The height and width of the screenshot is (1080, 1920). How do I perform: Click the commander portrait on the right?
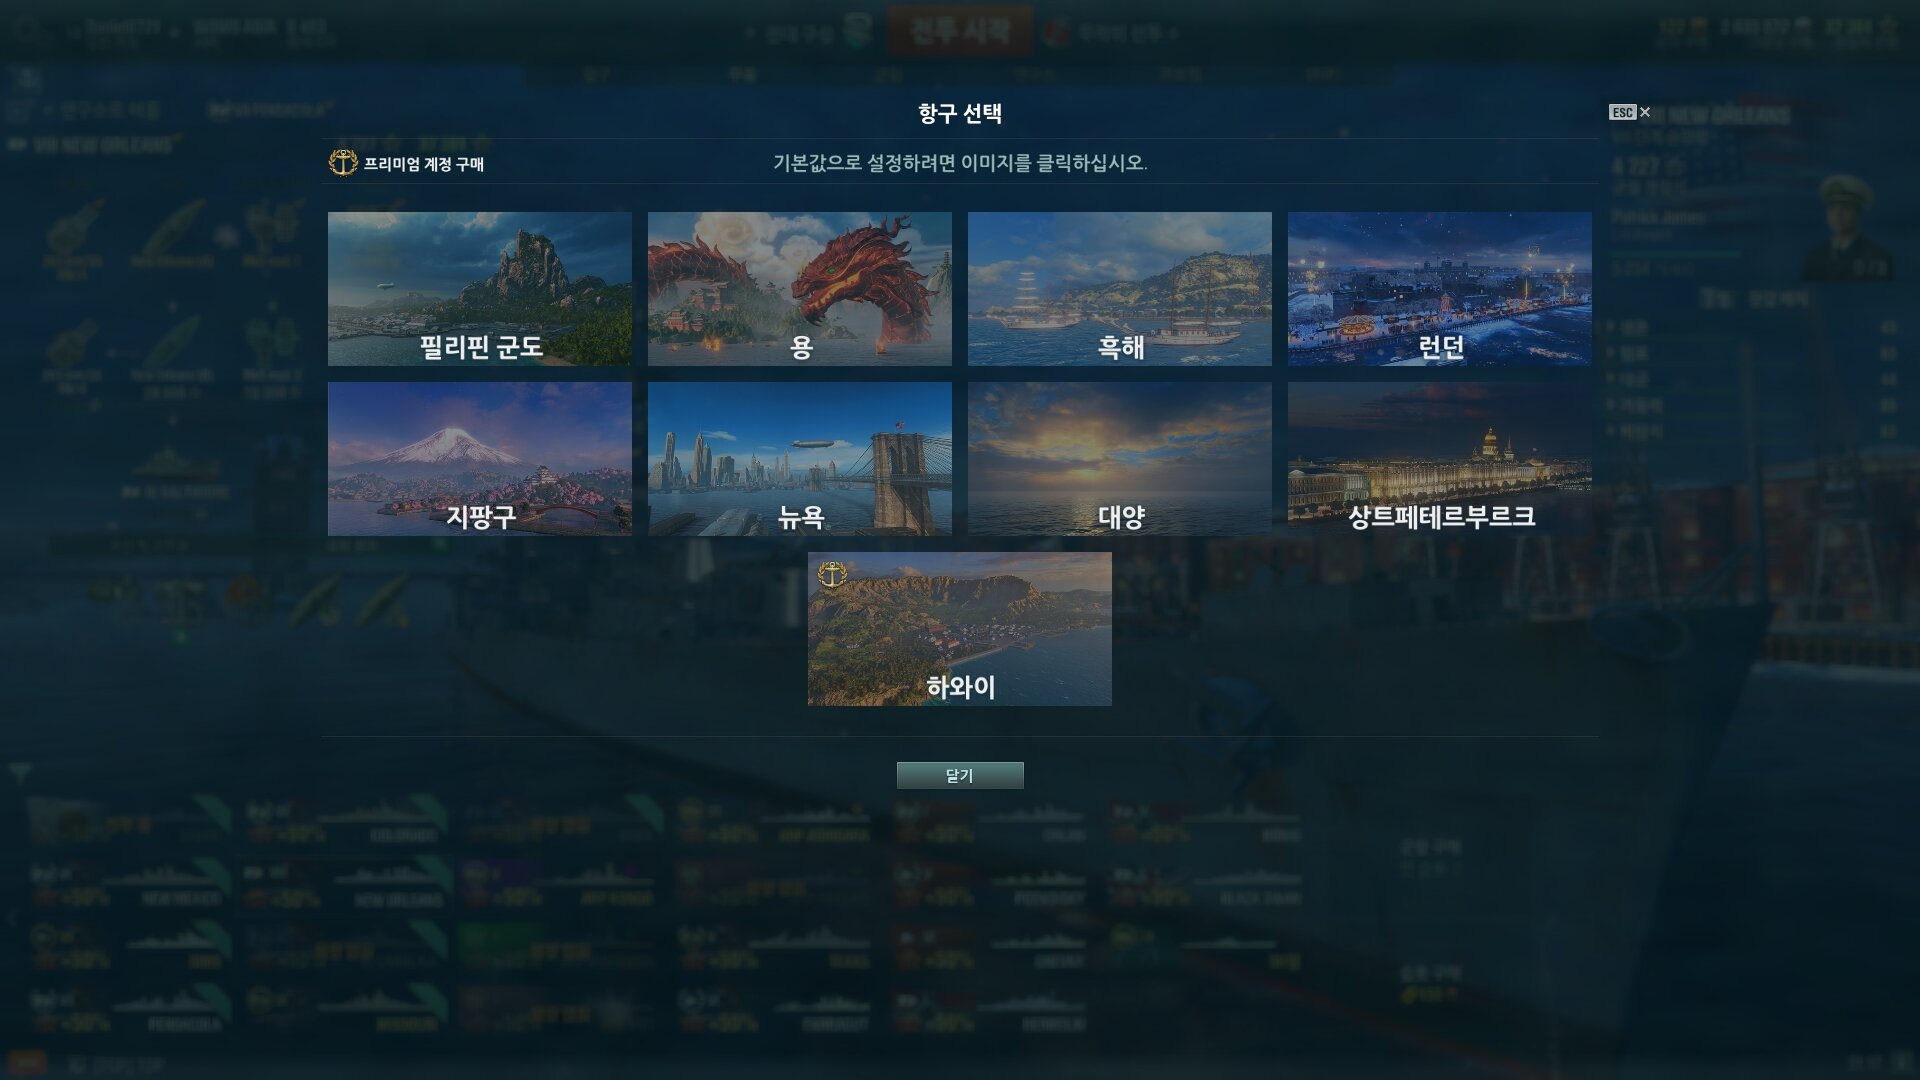coord(1846,228)
